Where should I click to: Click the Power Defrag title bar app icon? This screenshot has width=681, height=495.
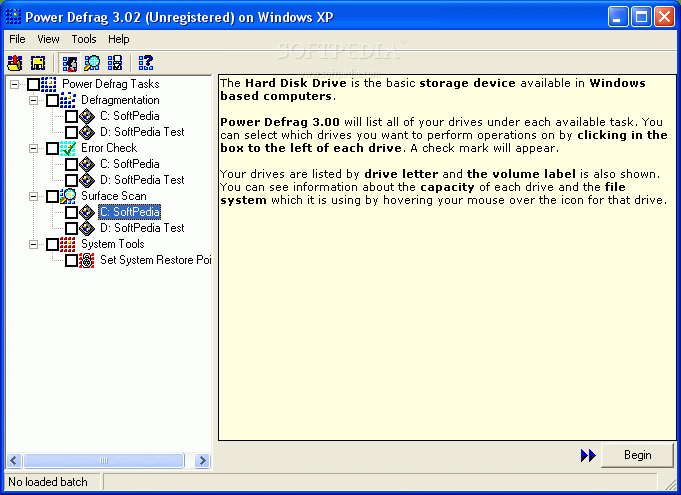pyautogui.click(x=13, y=17)
